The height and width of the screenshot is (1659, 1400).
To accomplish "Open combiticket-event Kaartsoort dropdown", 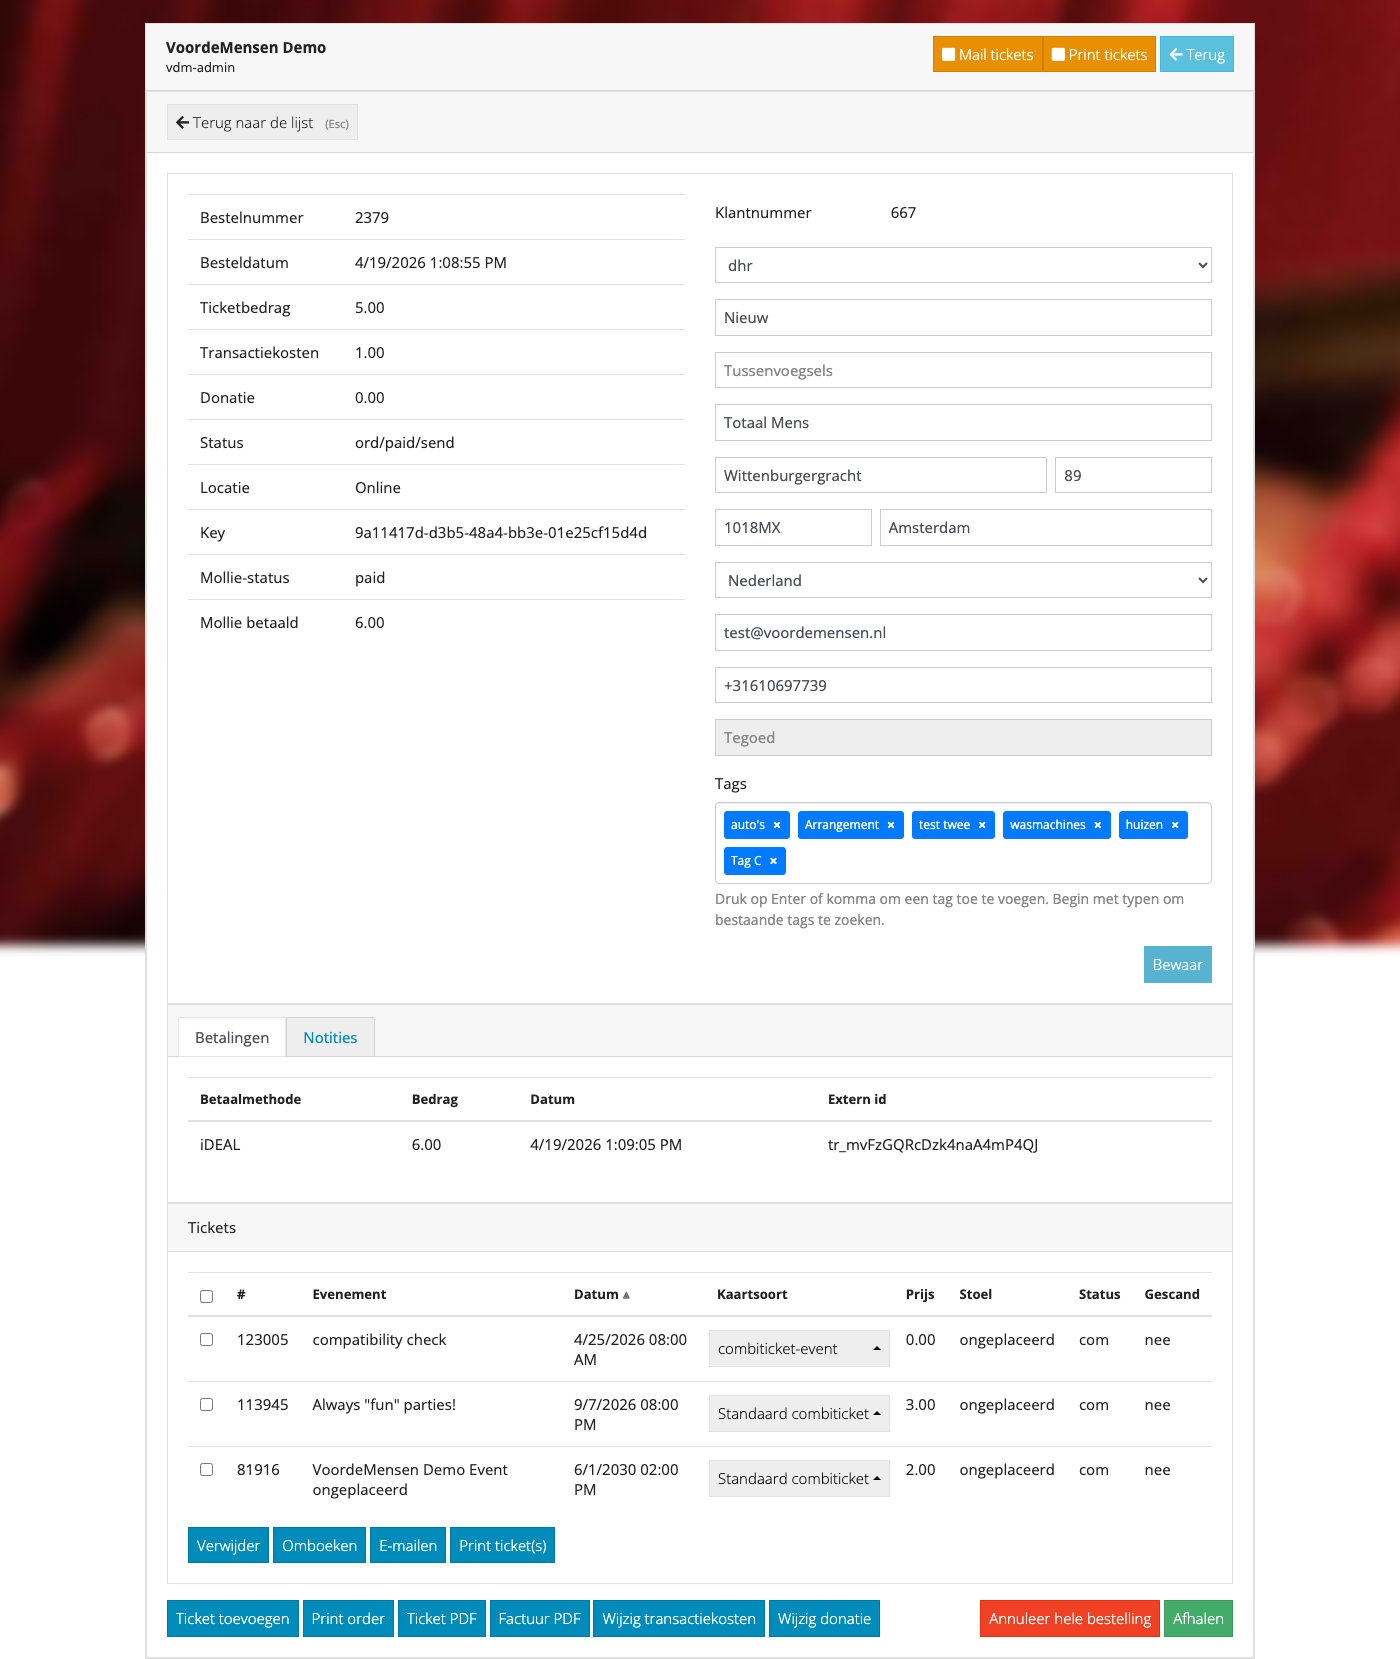I will [798, 1349].
